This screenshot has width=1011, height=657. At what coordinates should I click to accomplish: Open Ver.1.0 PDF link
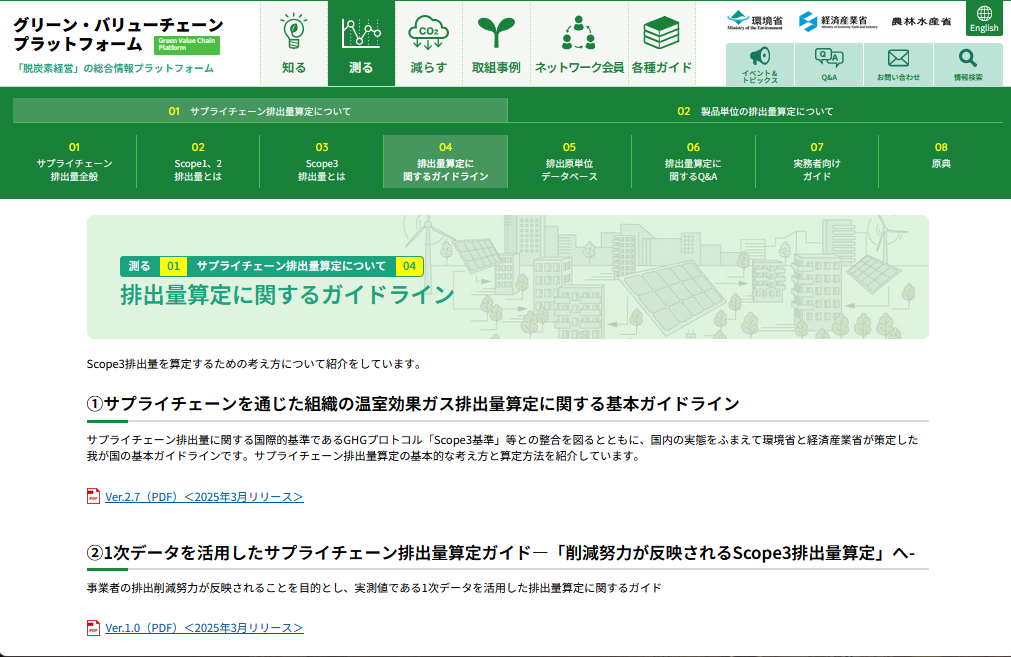(x=204, y=628)
